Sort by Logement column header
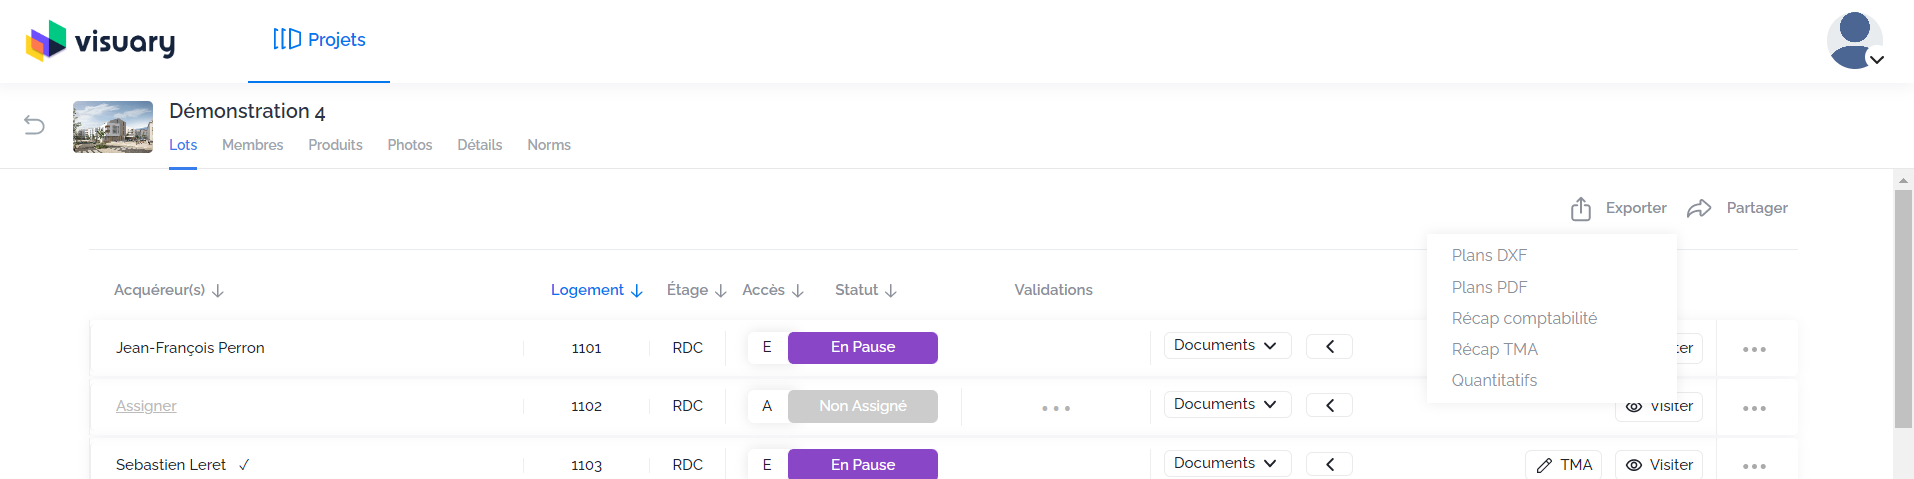Image resolution: width=1914 pixels, height=479 pixels. tap(597, 290)
